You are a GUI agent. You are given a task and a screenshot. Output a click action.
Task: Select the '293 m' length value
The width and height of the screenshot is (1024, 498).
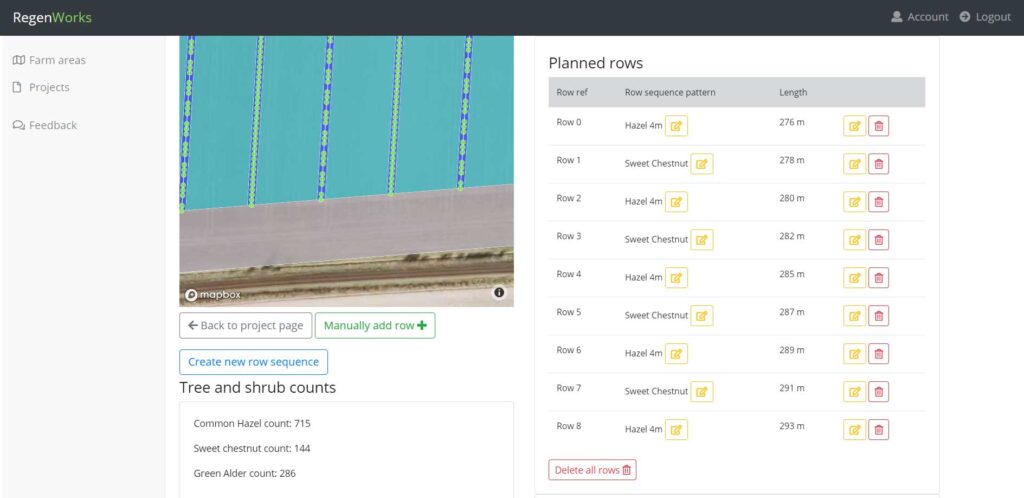pyautogui.click(x=792, y=426)
